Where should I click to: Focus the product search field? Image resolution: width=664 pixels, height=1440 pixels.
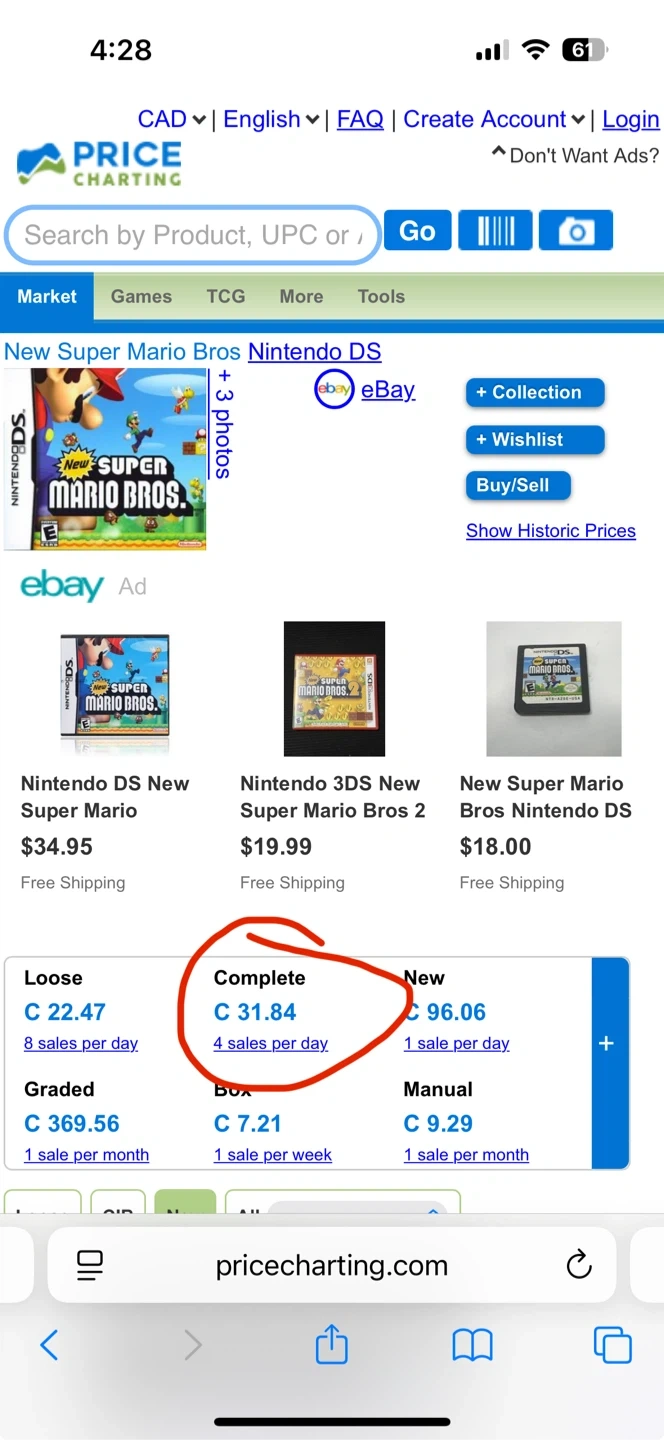click(190, 236)
